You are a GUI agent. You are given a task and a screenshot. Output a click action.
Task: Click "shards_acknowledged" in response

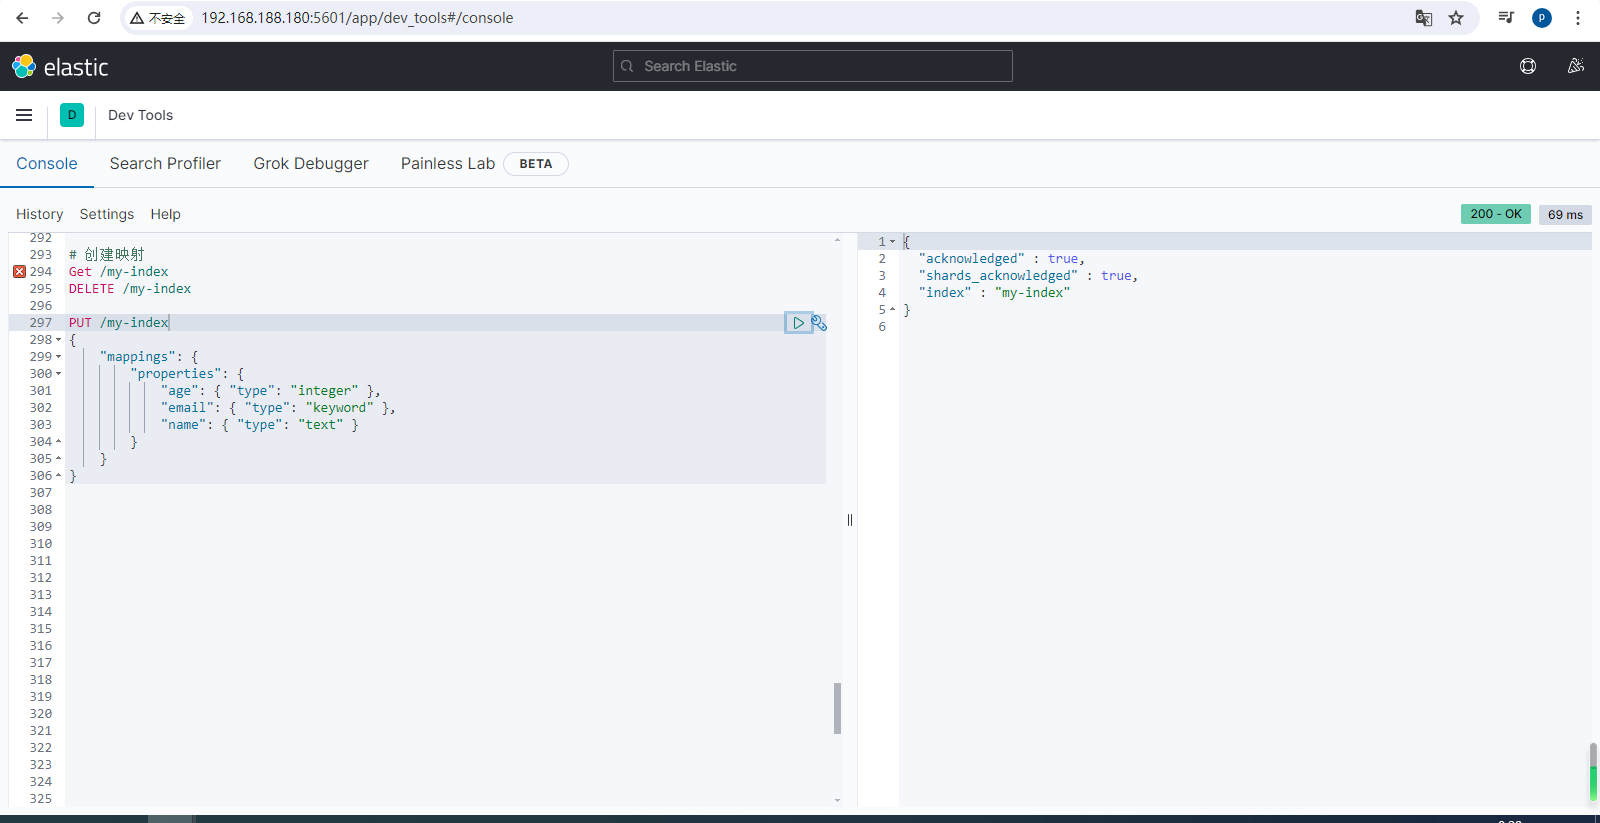click(998, 276)
